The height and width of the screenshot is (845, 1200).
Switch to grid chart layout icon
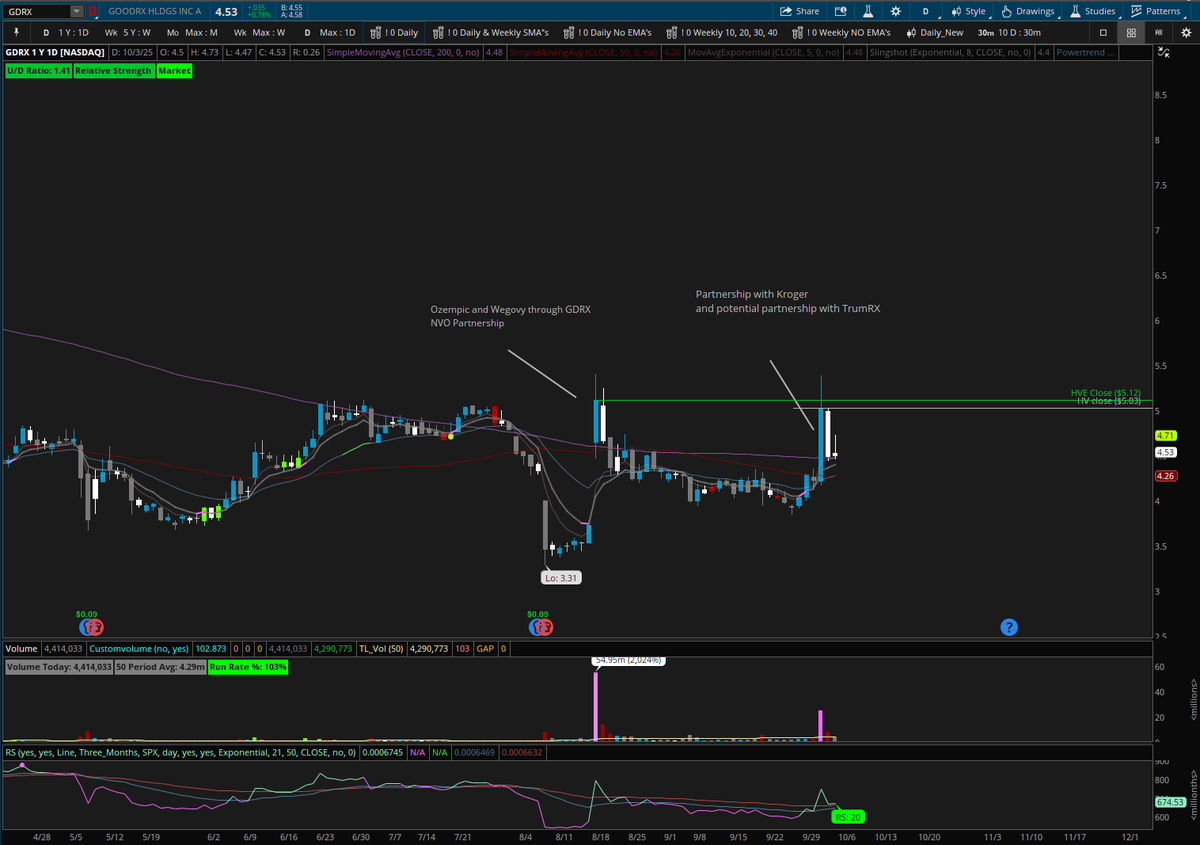1131,32
